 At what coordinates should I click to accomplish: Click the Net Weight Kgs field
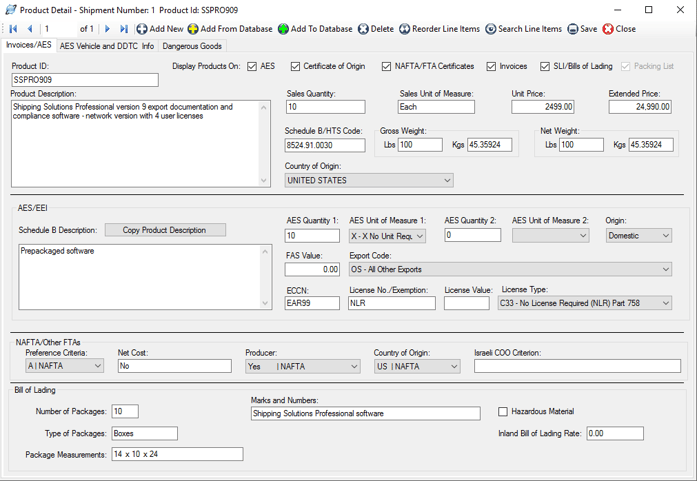(651, 145)
